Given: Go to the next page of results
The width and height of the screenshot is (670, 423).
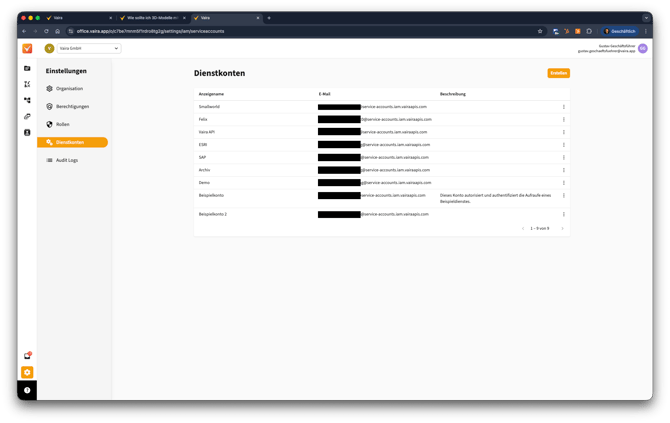Looking at the screenshot, I should (562, 229).
